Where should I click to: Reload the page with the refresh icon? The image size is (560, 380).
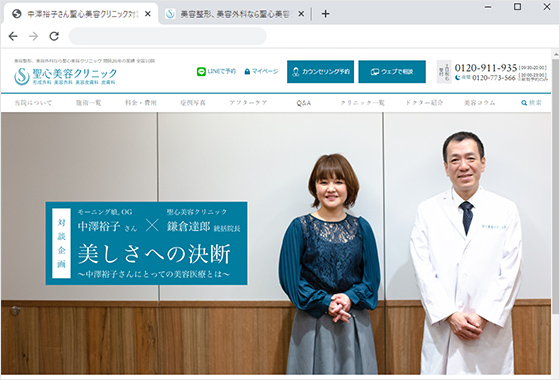coord(54,36)
